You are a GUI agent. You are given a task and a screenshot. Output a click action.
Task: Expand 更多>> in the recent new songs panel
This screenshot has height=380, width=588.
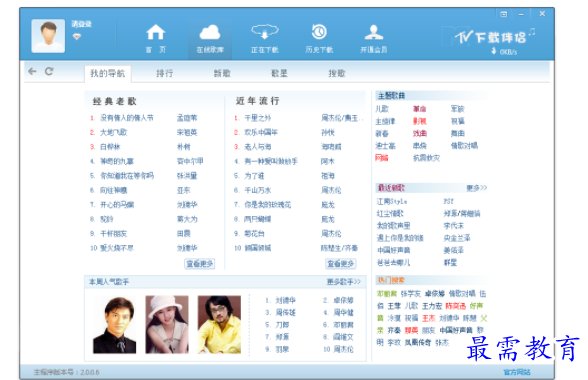click(x=477, y=188)
